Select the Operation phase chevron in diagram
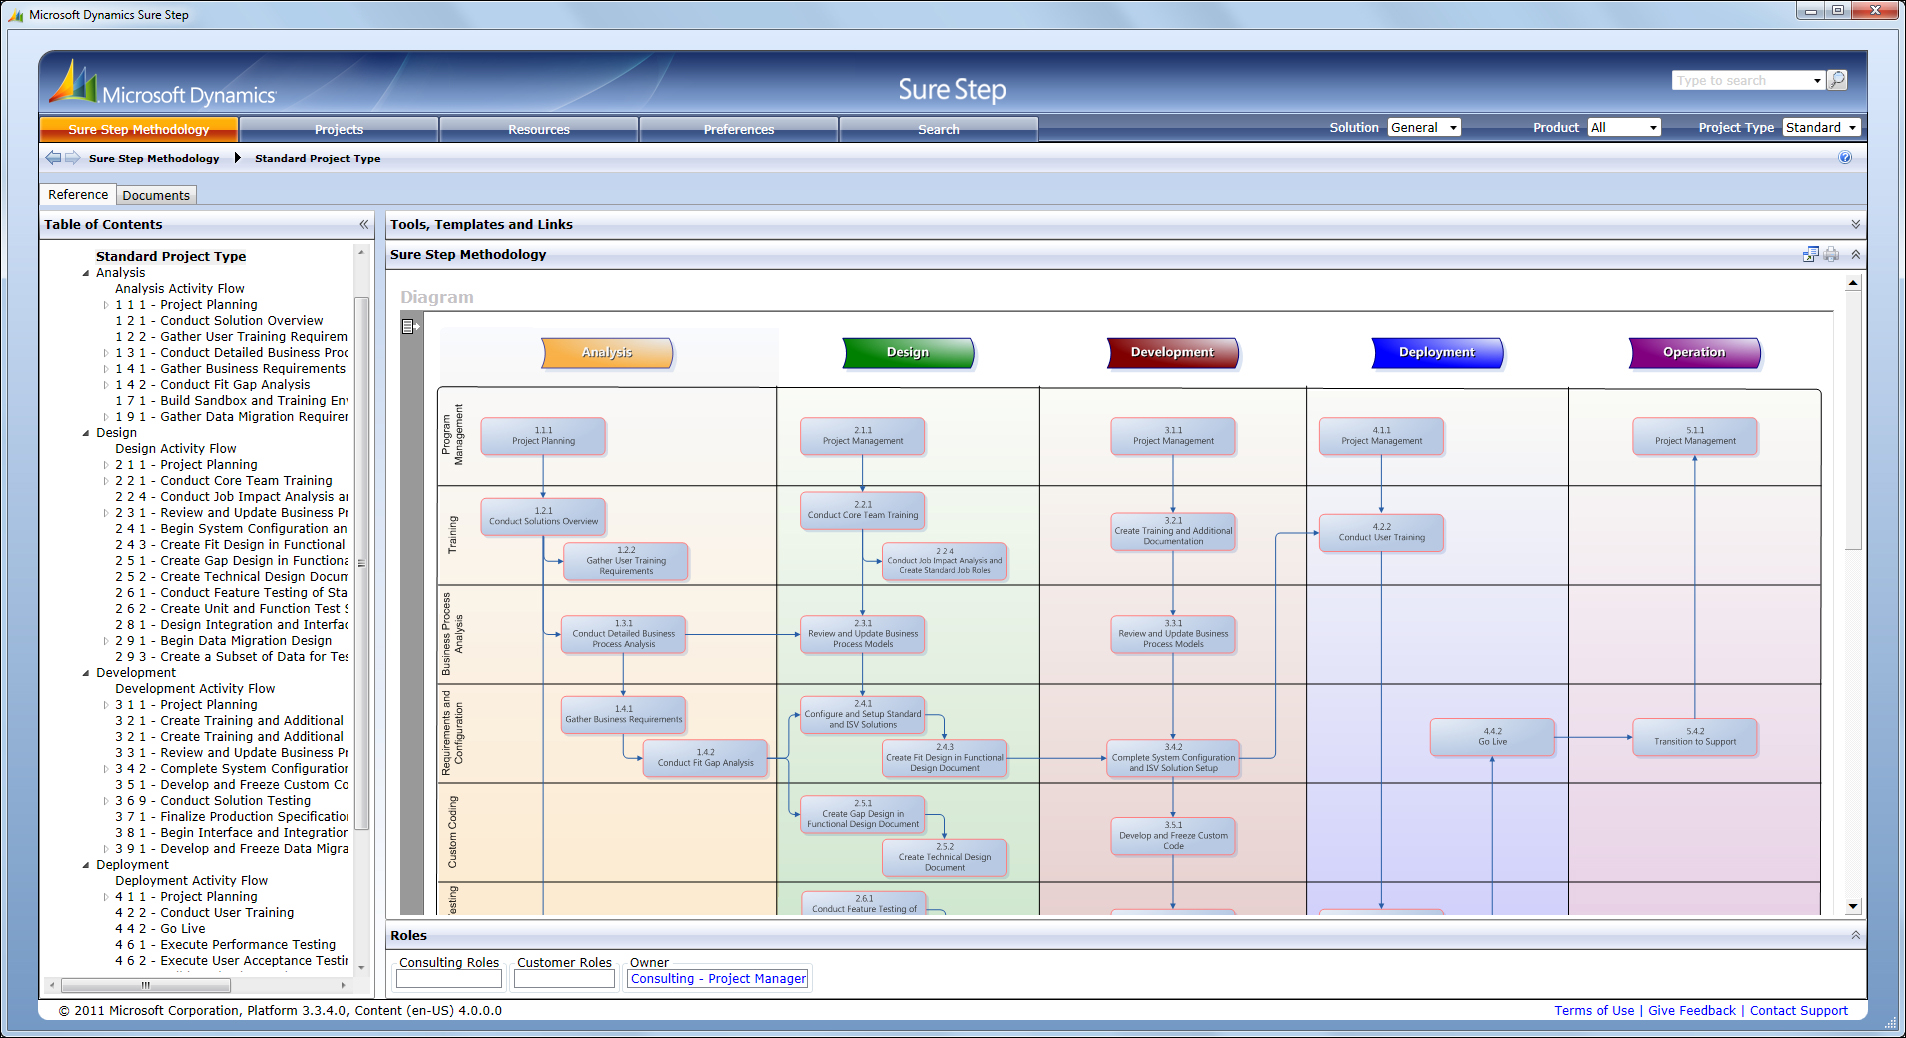Screen dimensions: 1906x1038 (1694, 352)
